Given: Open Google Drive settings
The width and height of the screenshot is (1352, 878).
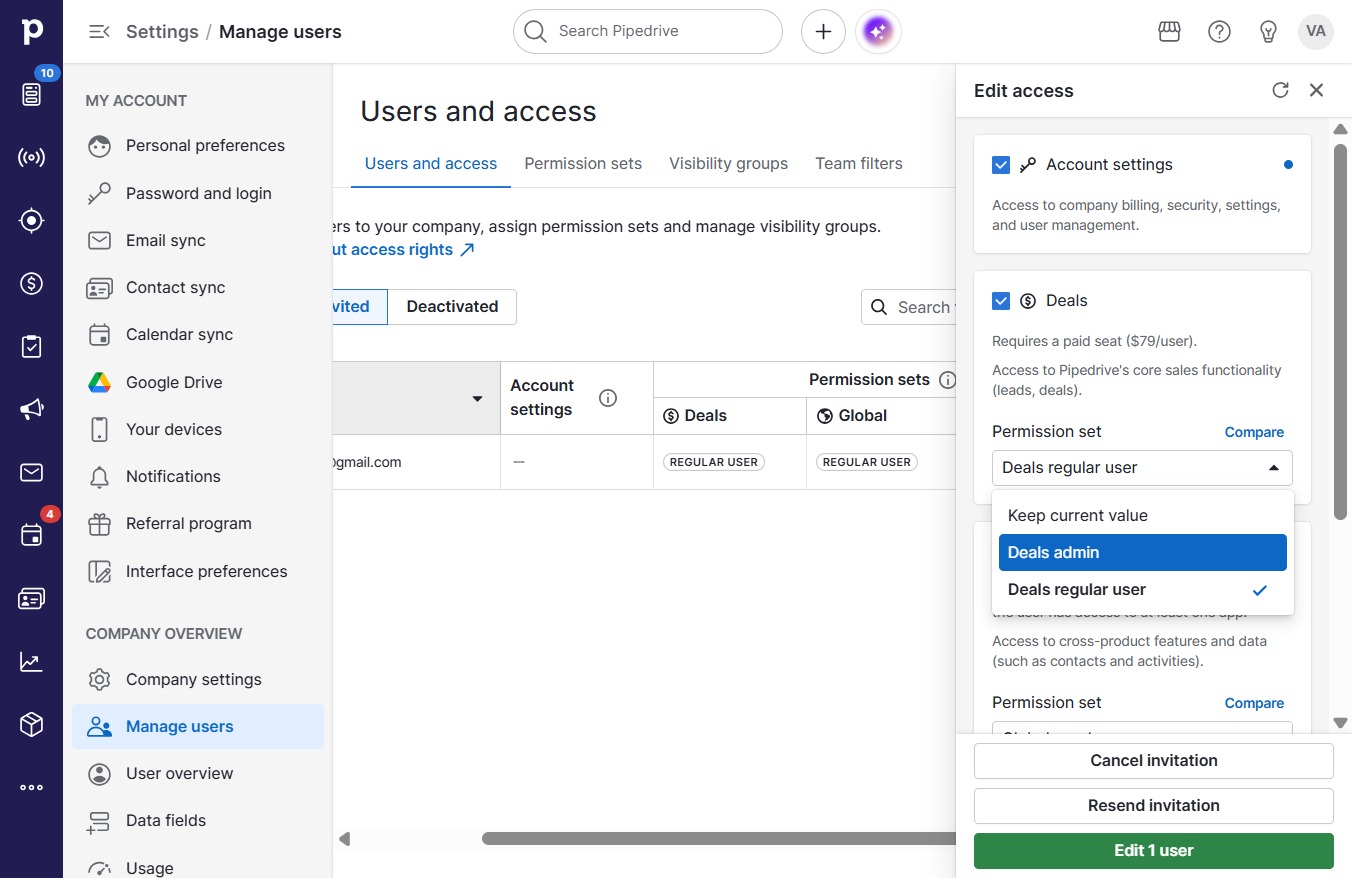Looking at the screenshot, I should click(x=198, y=383).
